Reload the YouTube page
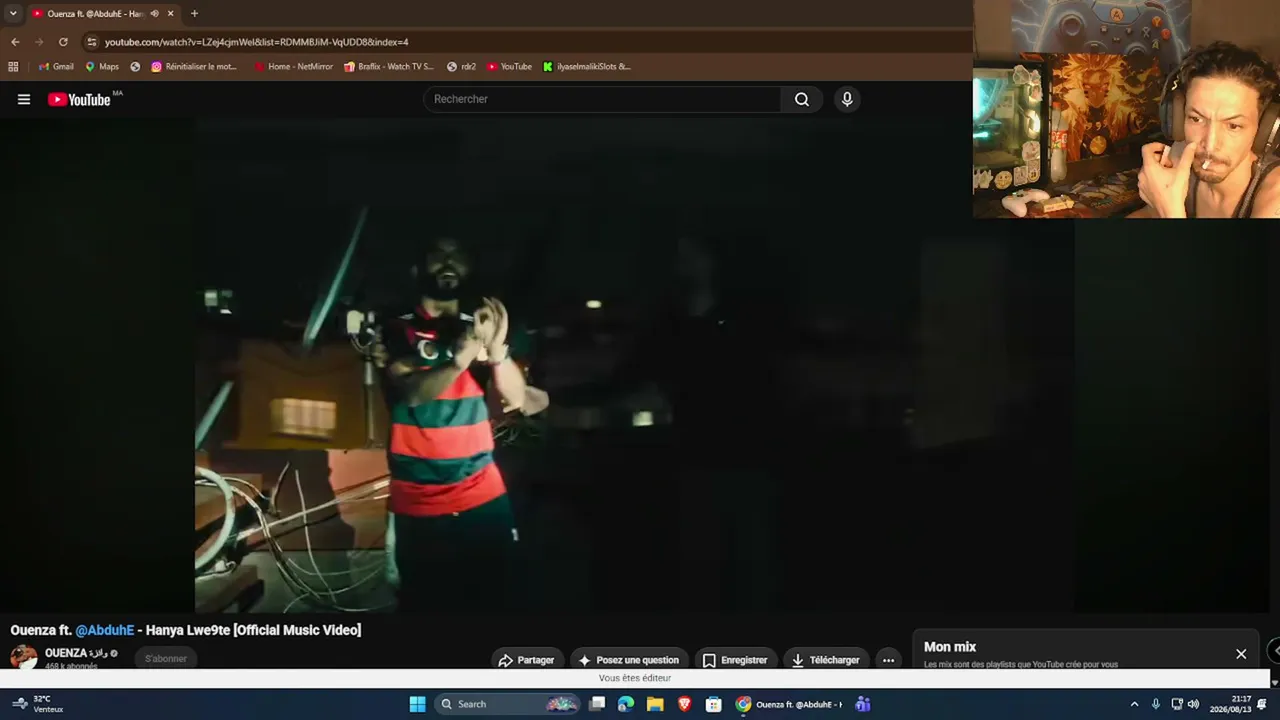Screen dimensions: 1280x720 pyautogui.click(x=63, y=42)
